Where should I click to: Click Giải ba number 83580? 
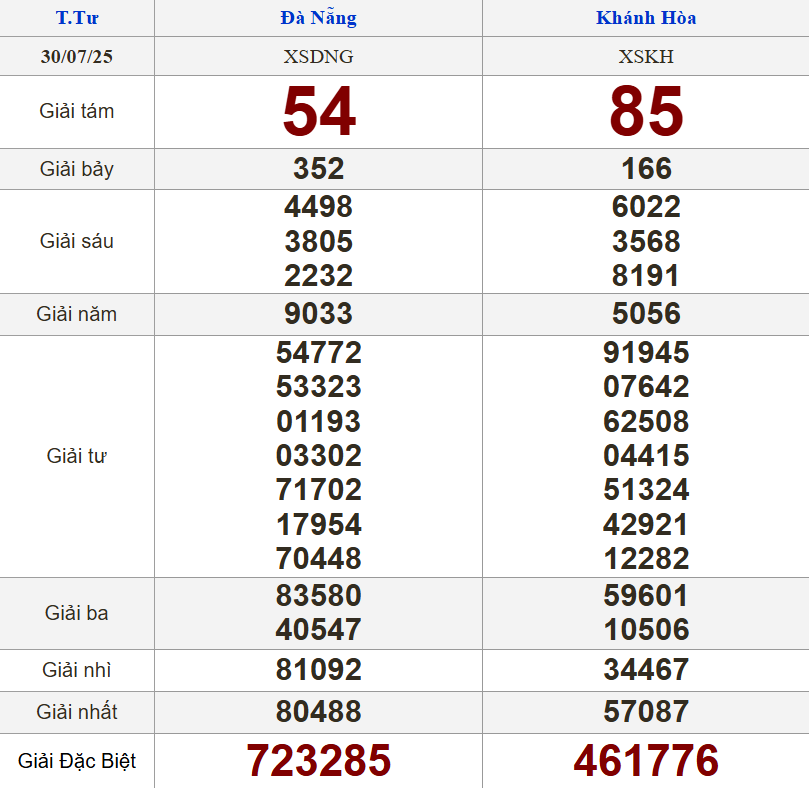[318, 596]
